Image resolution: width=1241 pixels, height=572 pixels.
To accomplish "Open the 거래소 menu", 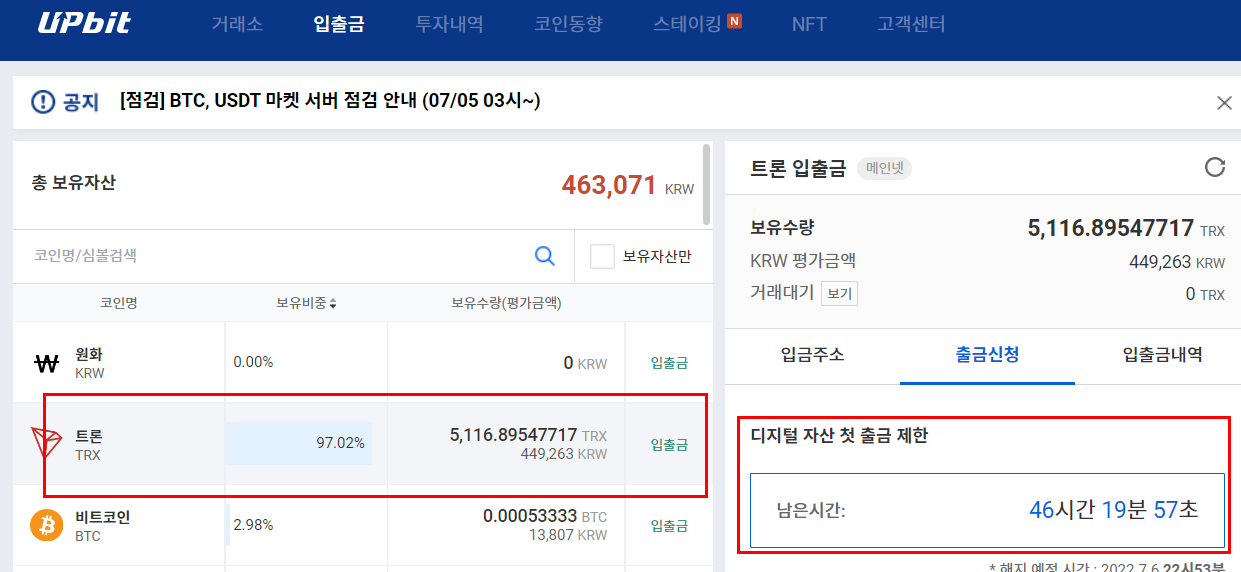I will (x=237, y=24).
